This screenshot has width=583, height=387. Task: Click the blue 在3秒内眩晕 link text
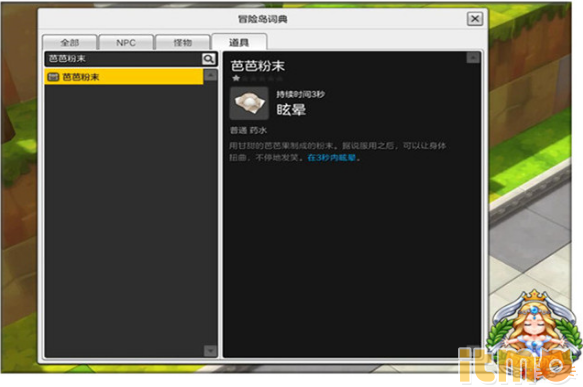tap(332, 158)
